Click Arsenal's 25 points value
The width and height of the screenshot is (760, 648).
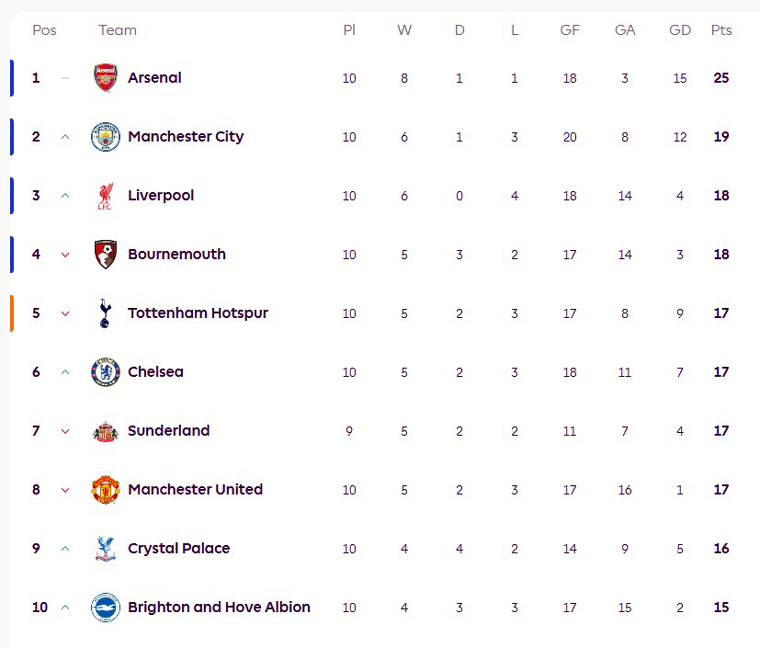click(721, 78)
